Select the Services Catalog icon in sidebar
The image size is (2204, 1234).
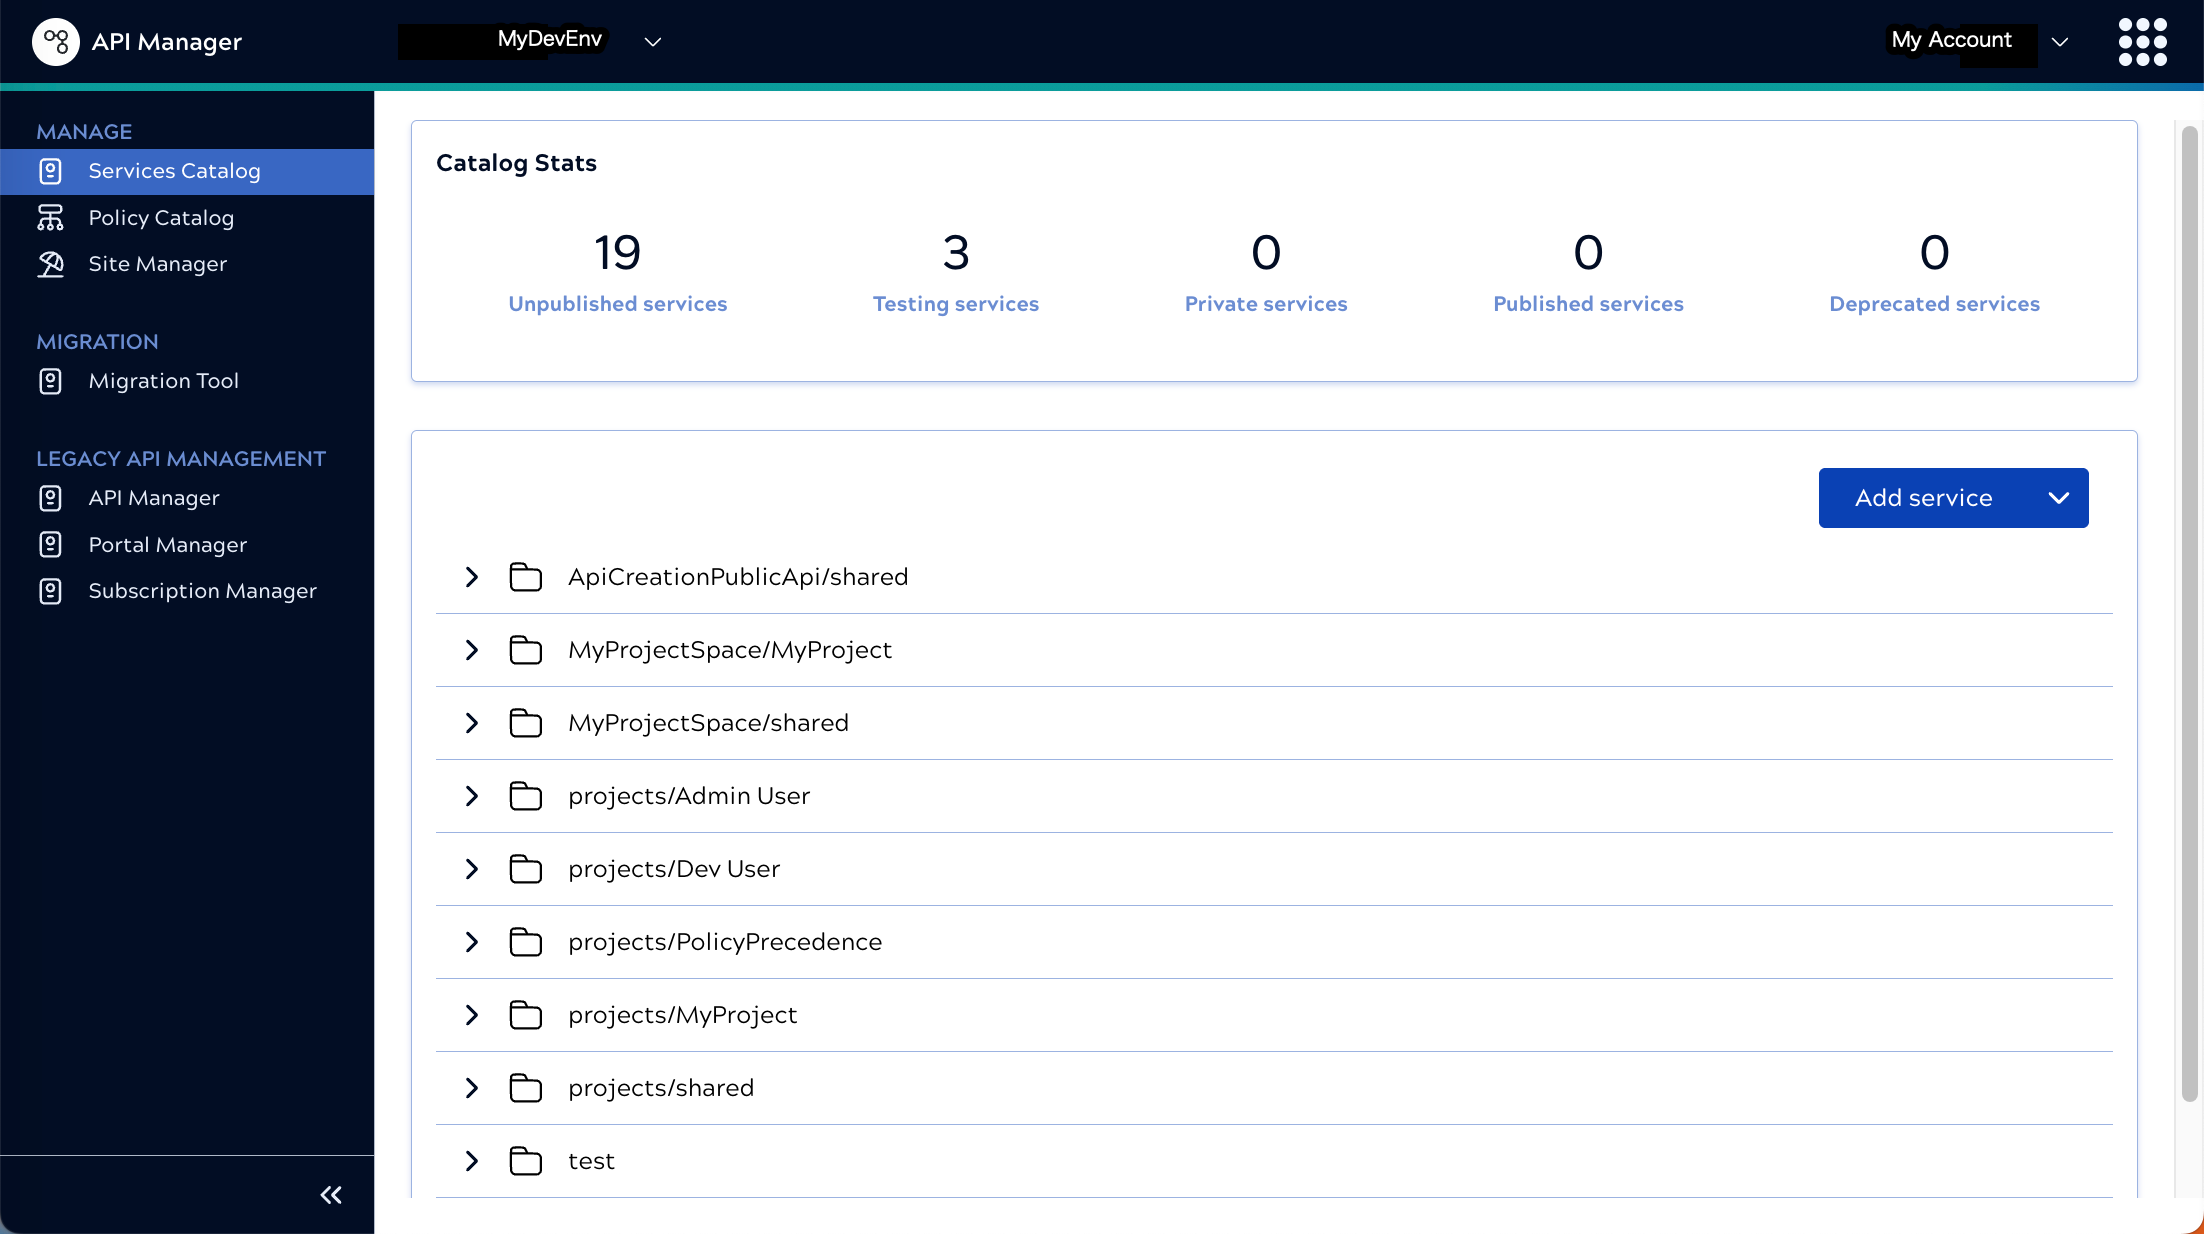point(51,171)
